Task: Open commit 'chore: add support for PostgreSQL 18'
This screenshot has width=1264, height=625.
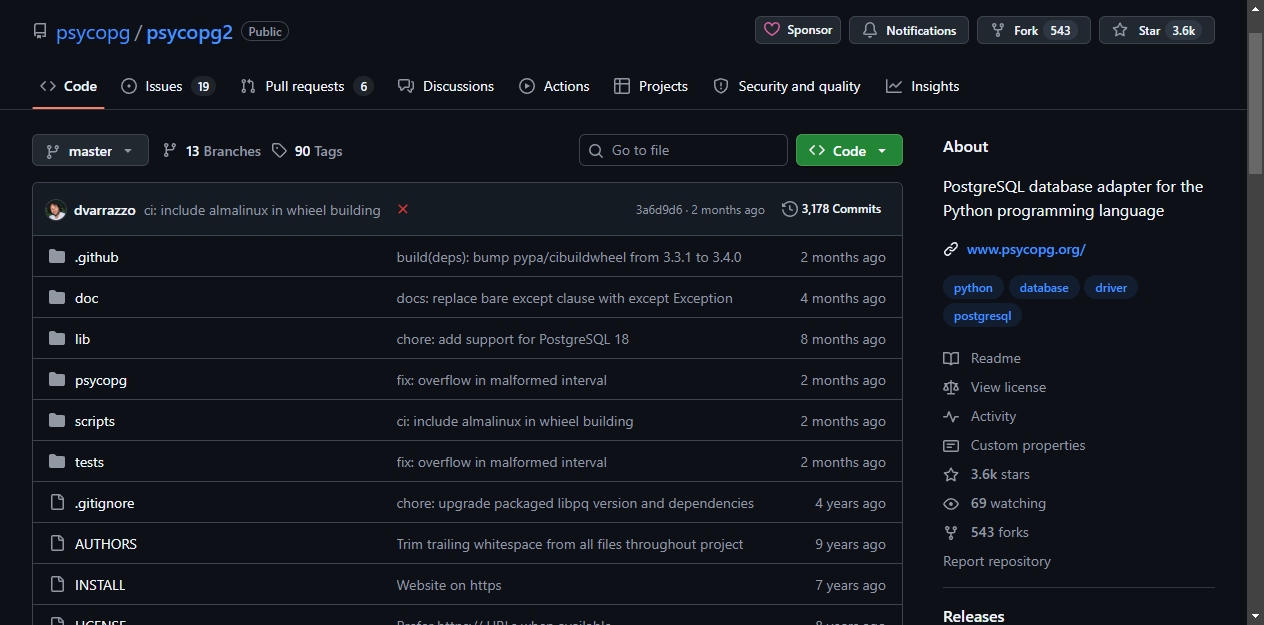Action: pos(513,339)
